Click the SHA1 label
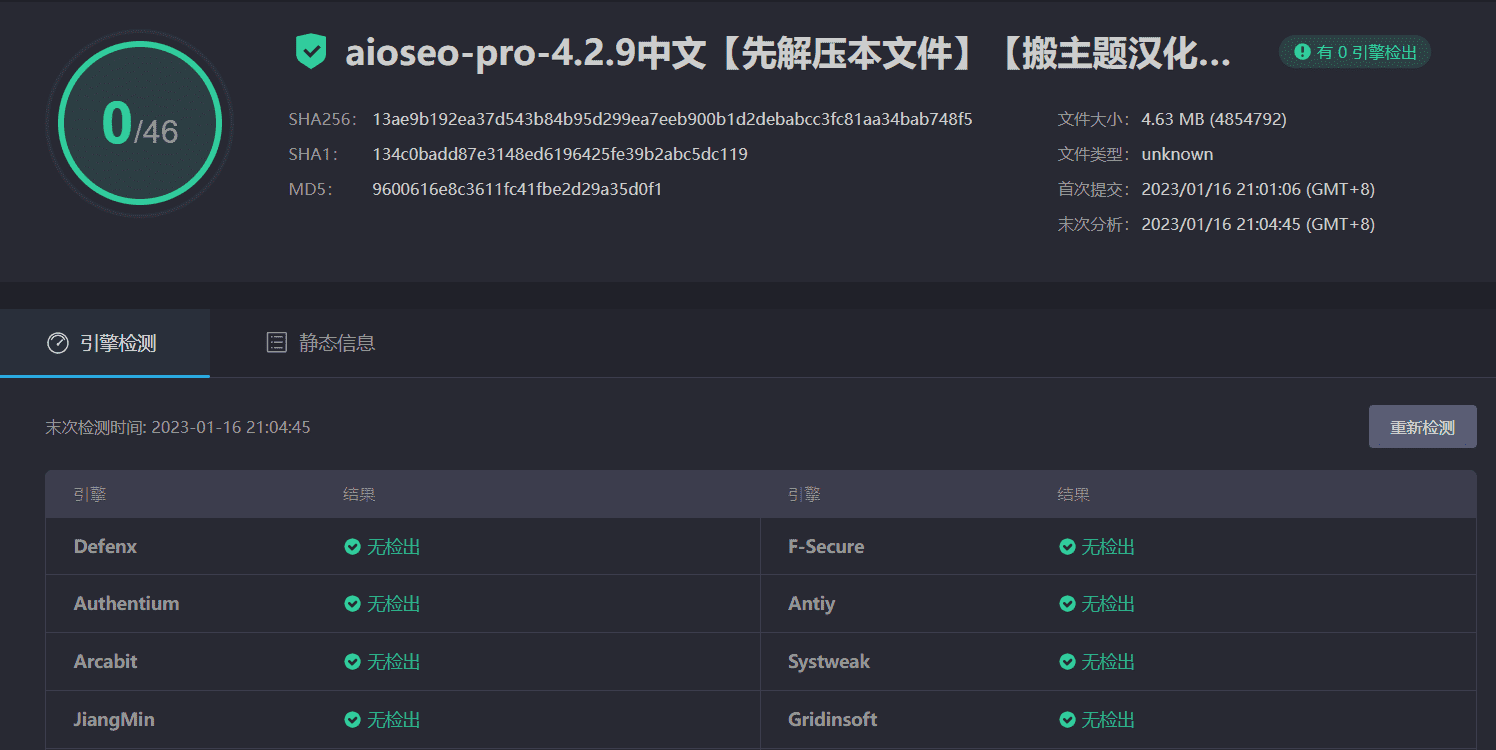This screenshot has width=1496, height=750. click(313, 154)
